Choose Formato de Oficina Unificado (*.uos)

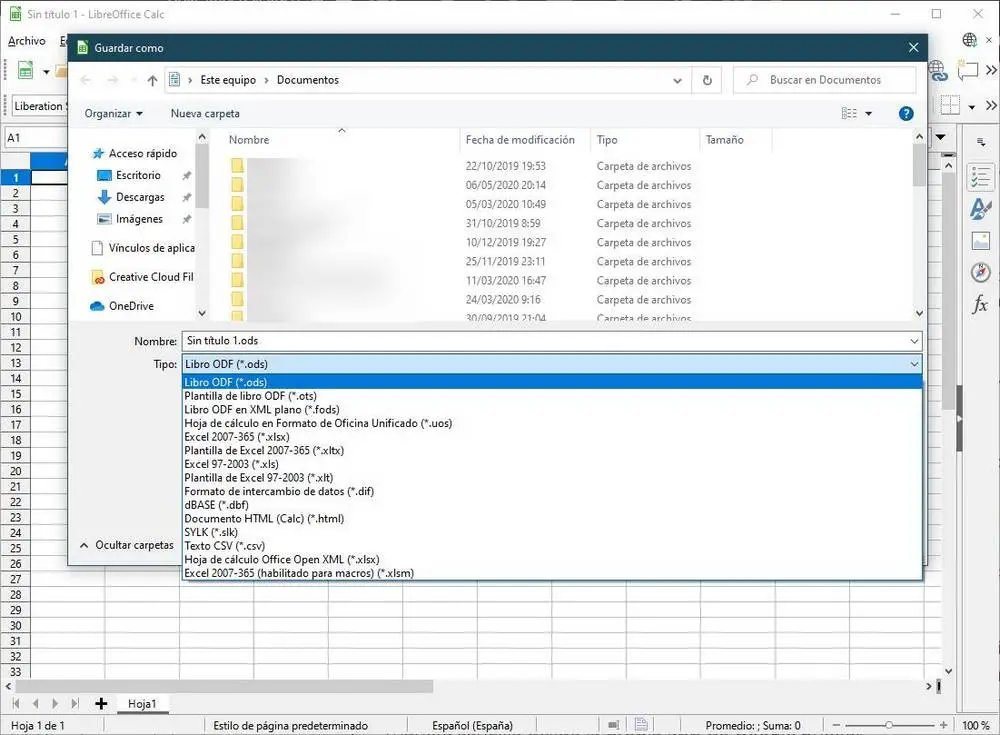pyautogui.click(x=552, y=423)
